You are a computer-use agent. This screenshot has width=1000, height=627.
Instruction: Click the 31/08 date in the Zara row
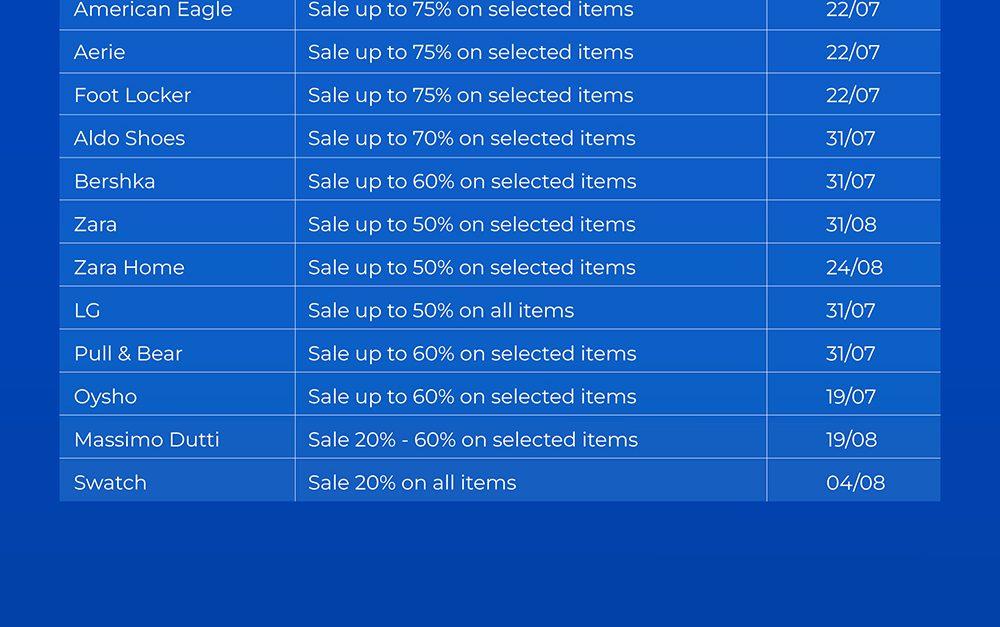click(851, 224)
